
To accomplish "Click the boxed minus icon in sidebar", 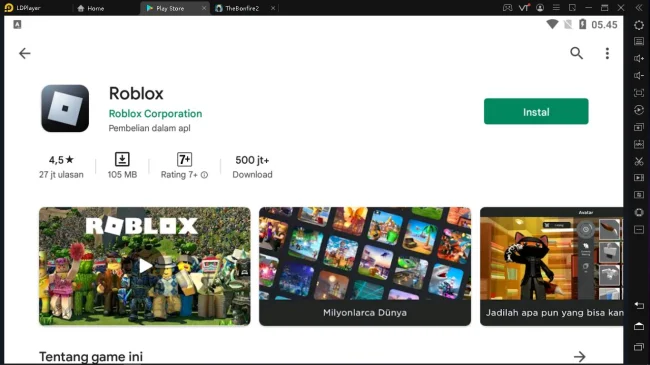I will tap(639, 229).
